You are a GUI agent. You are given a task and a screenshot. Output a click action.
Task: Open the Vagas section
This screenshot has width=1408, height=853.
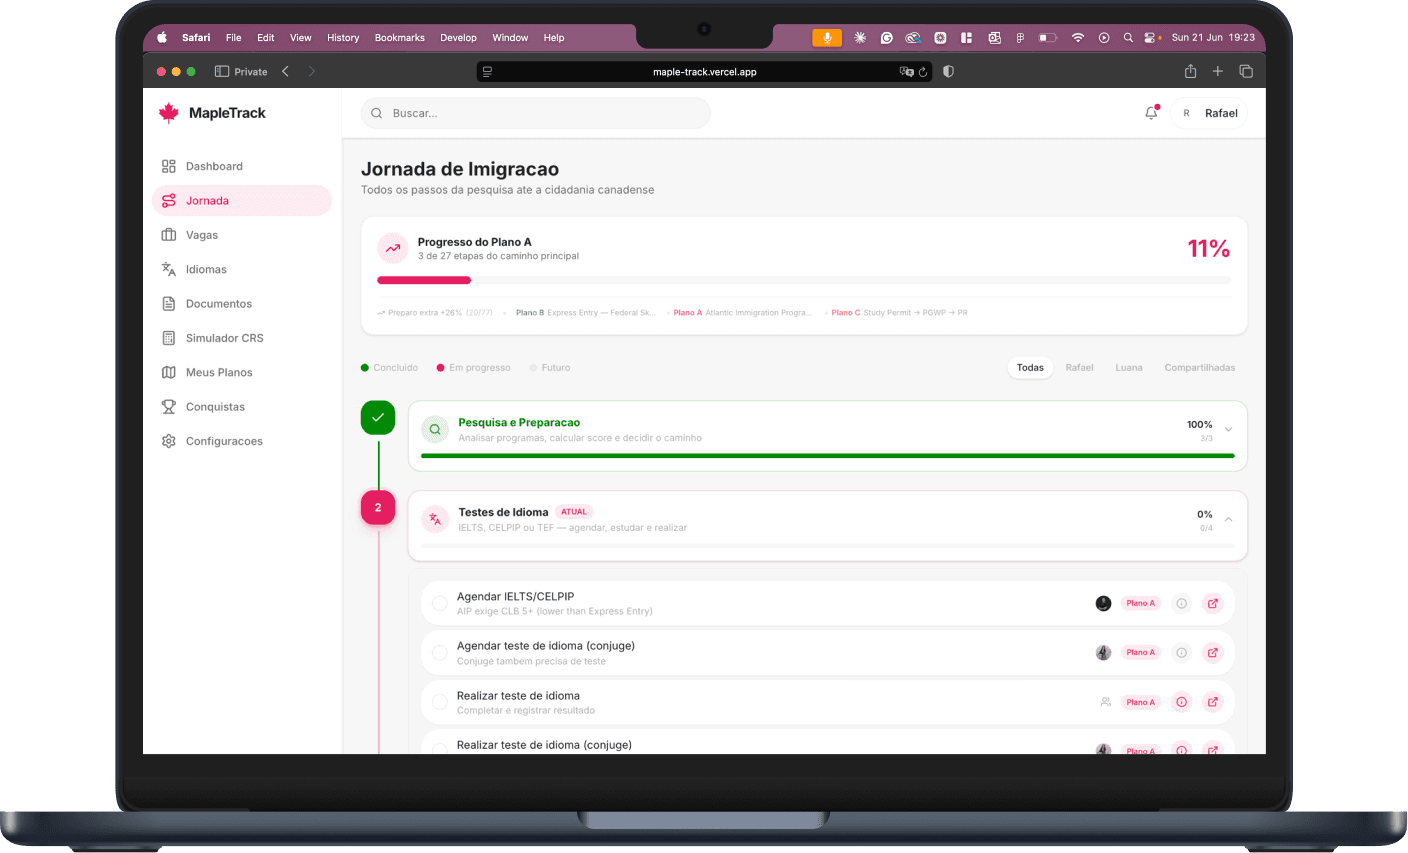coord(241,235)
